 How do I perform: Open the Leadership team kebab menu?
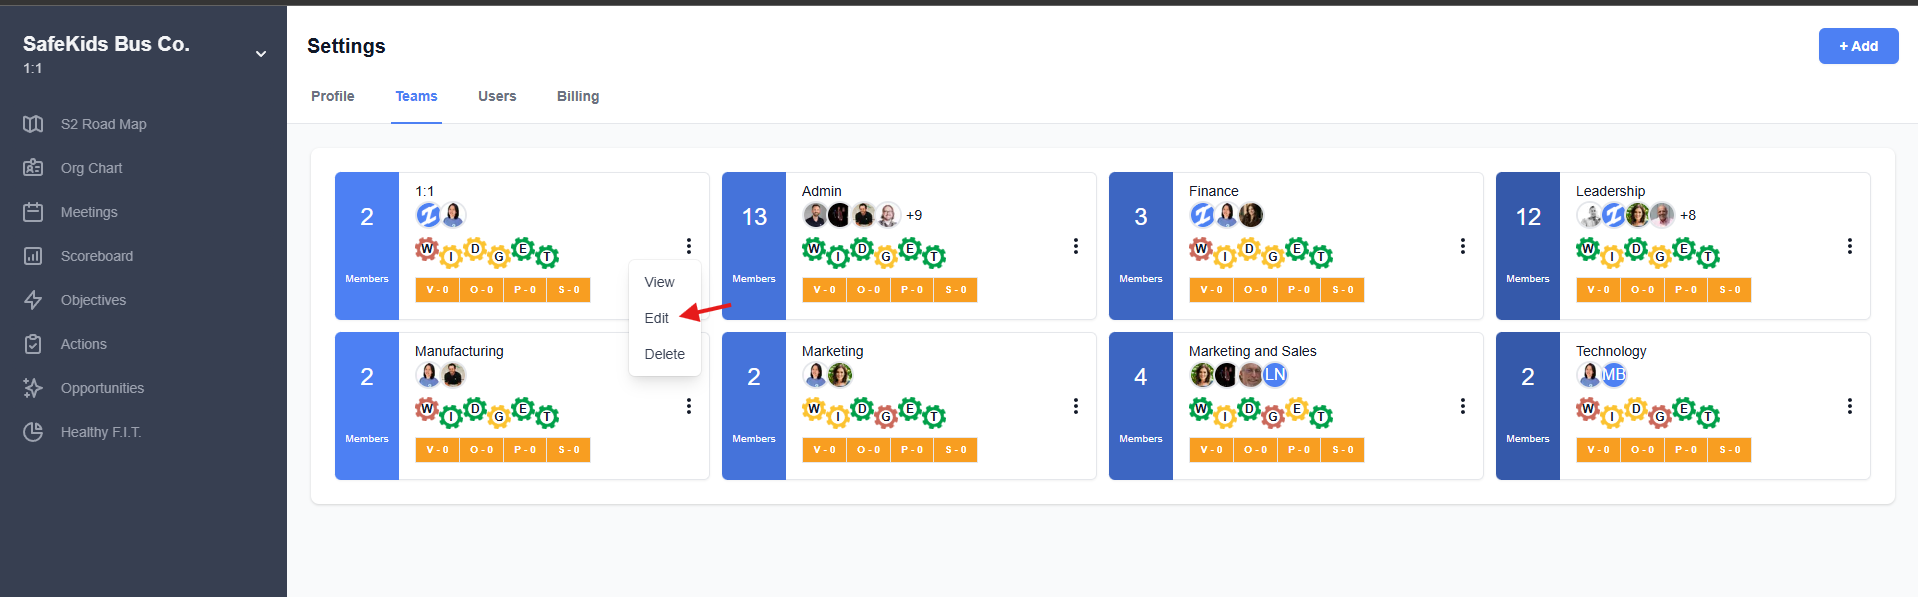[1849, 246]
